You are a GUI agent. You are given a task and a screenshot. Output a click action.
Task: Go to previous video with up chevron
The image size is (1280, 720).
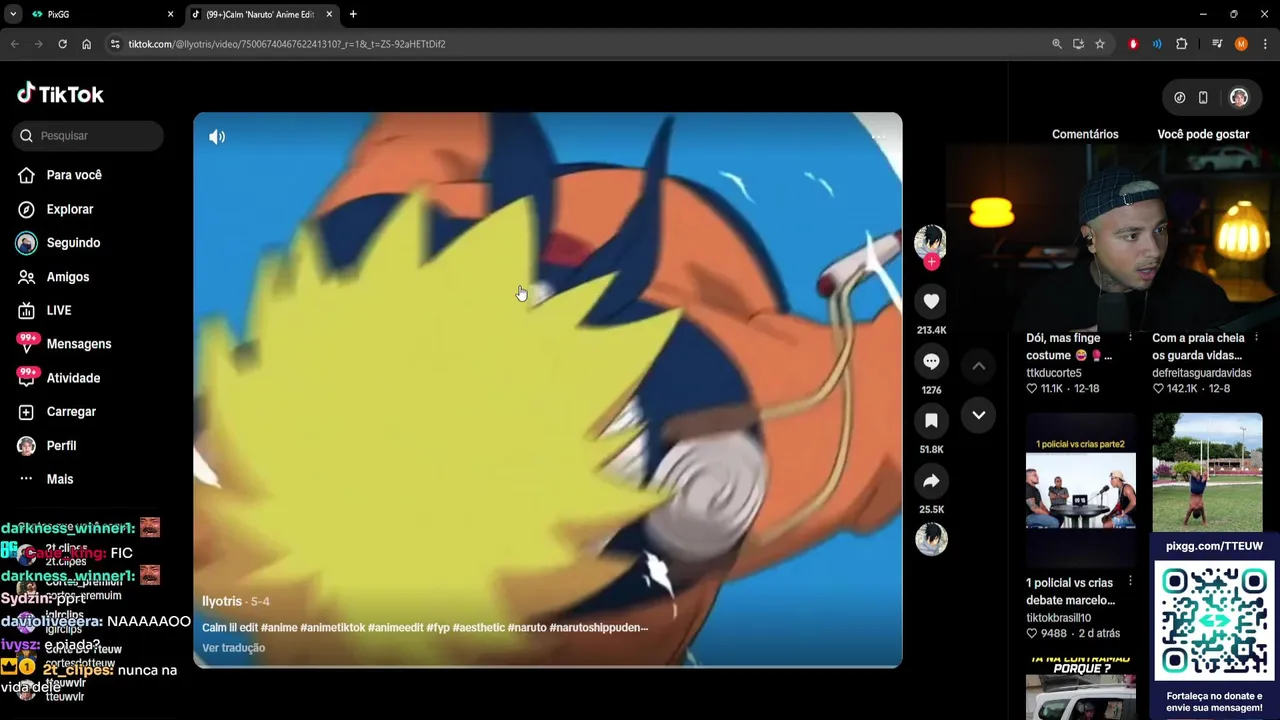(x=979, y=366)
